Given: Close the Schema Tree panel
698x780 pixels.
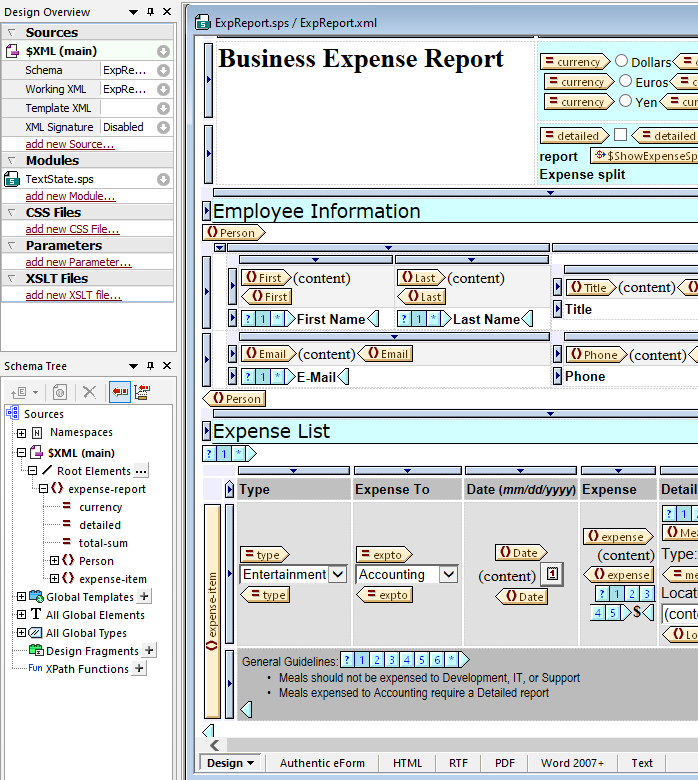Looking at the screenshot, I should click(x=165, y=366).
